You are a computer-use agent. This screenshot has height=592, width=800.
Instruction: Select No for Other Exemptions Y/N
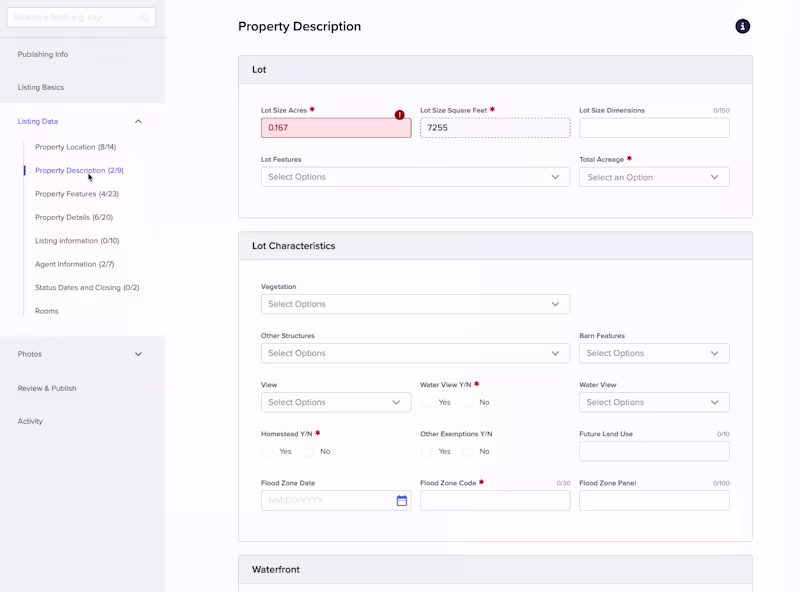pos(467,452)
